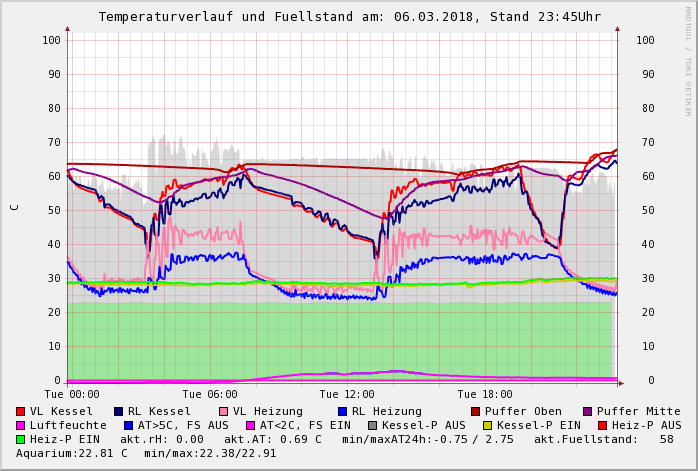Select the magenta Luftfeuchte legend swatch

pos(20,425)
